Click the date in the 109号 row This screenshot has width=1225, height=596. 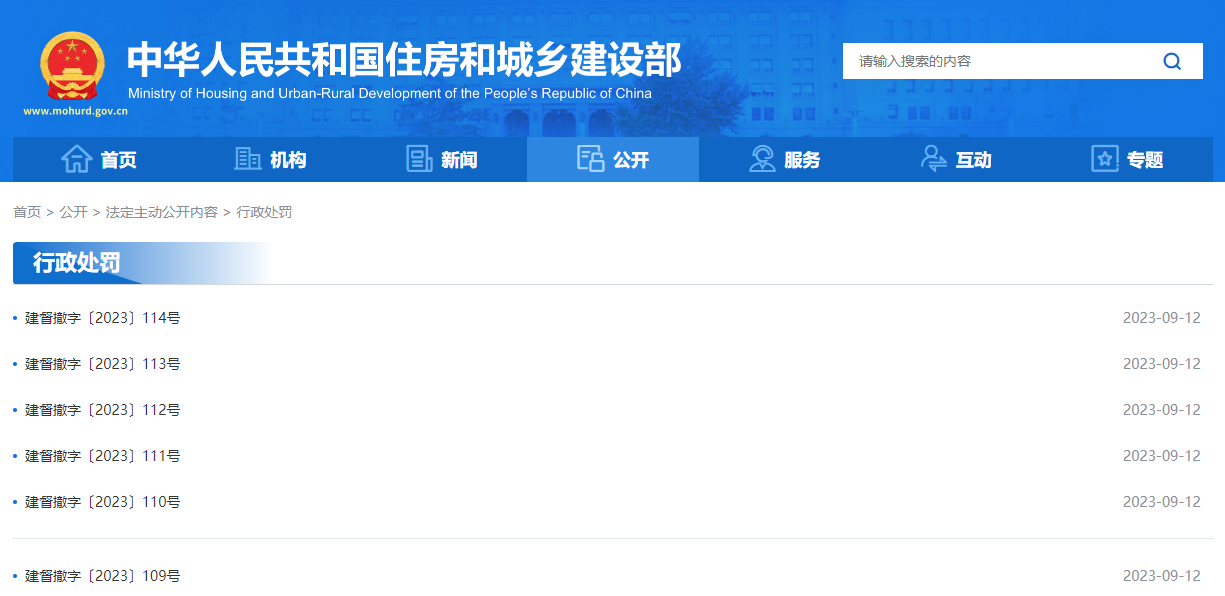pos(1161,576)
